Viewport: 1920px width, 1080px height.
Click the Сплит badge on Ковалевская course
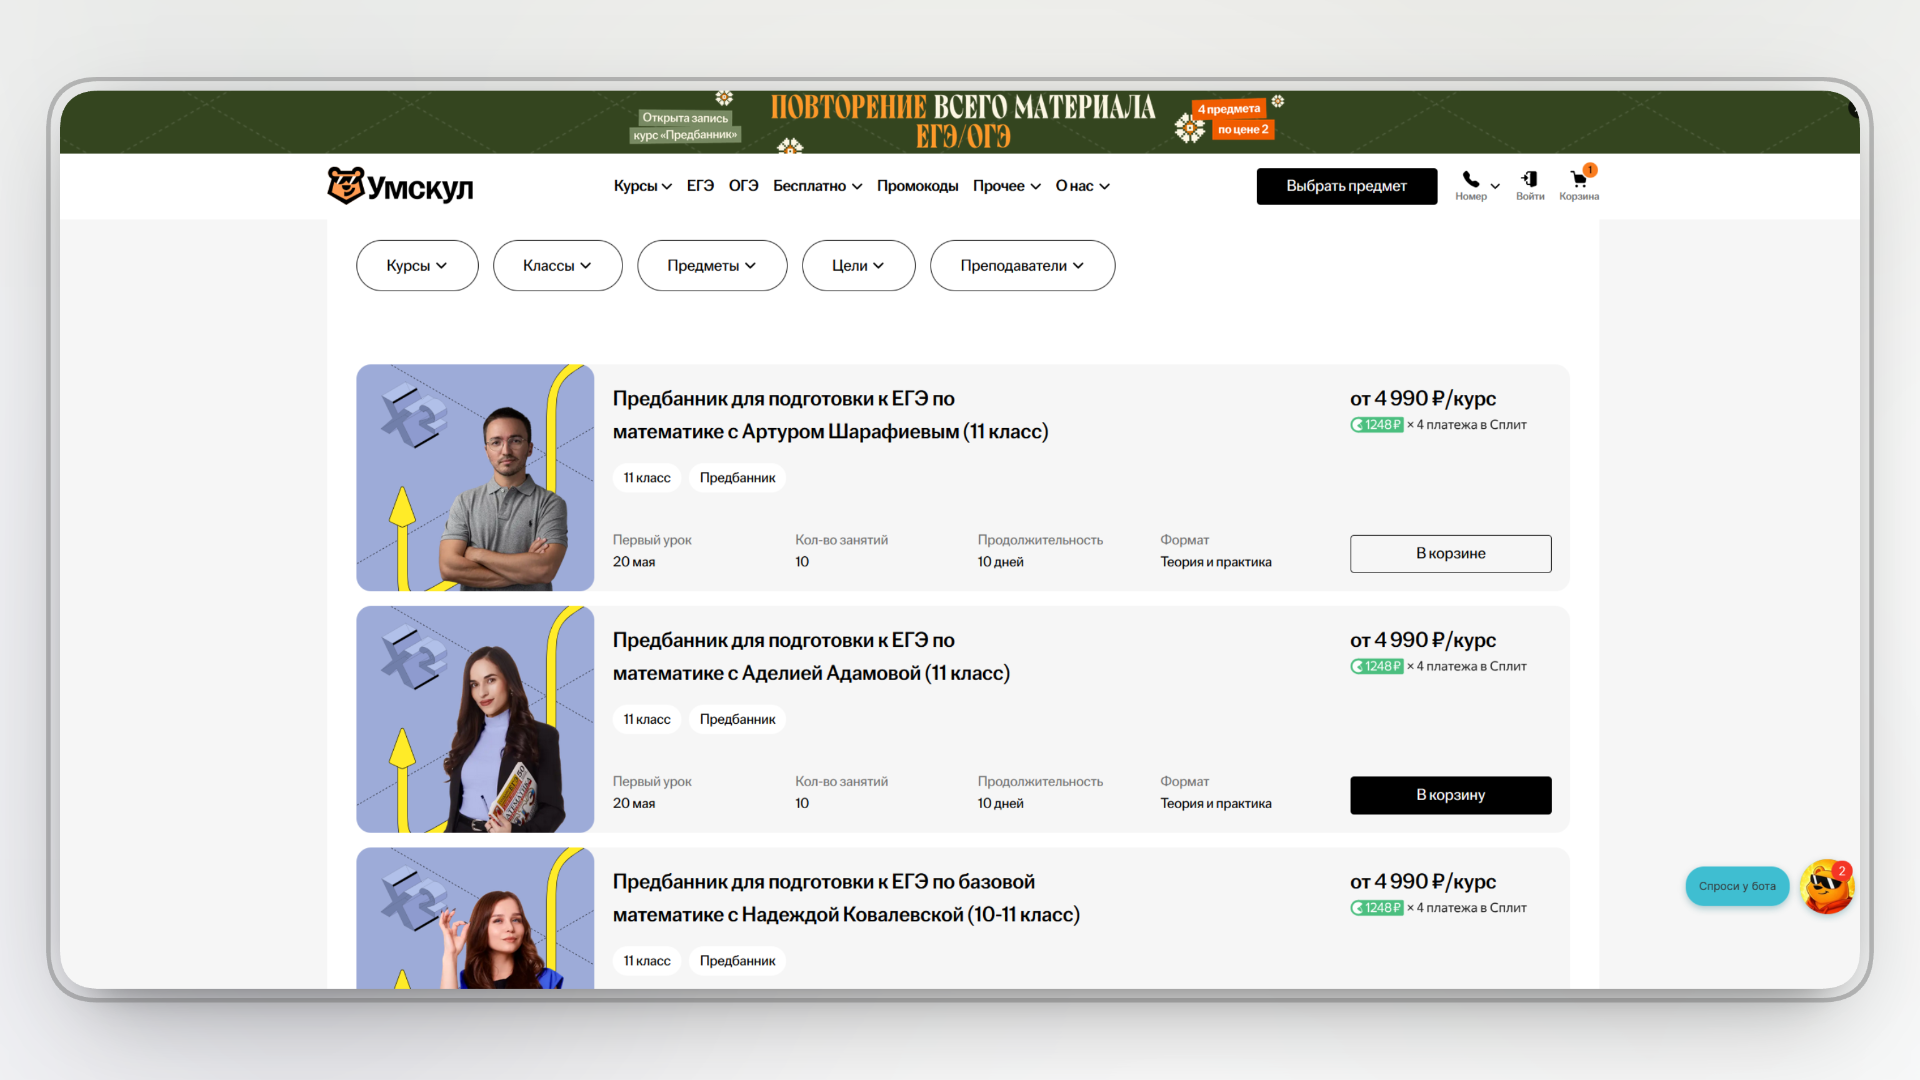[1377, 908]
